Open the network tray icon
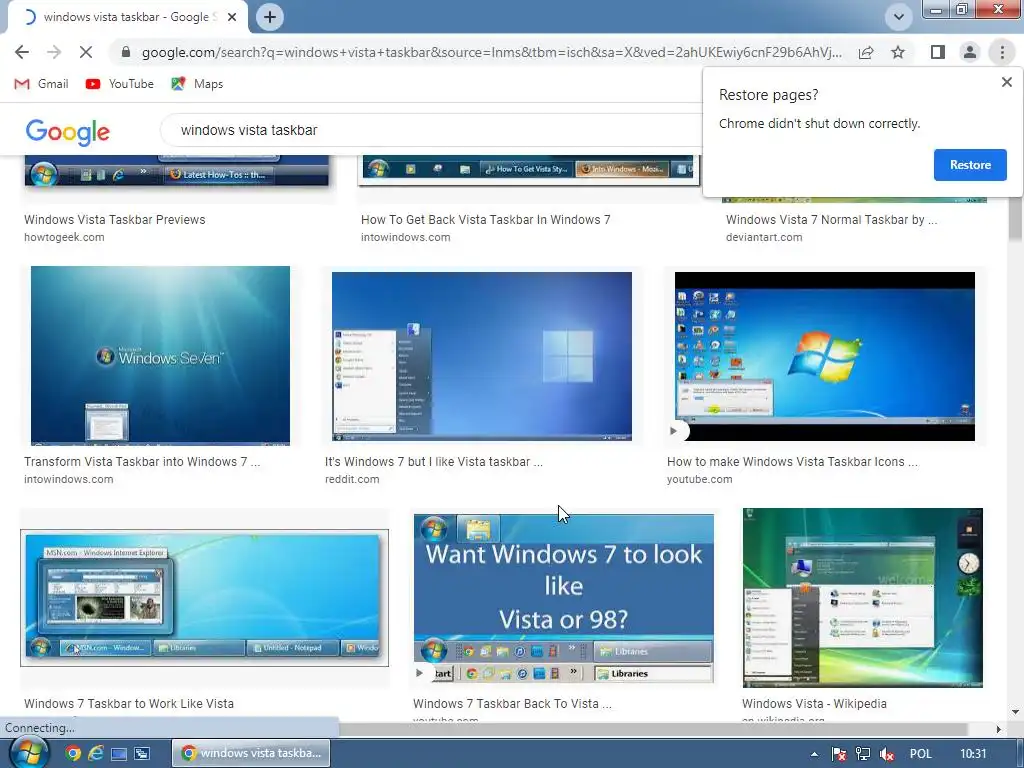The height and width of the screenshot is (768, 1024). pyautogui.click(x=863, y=754)
